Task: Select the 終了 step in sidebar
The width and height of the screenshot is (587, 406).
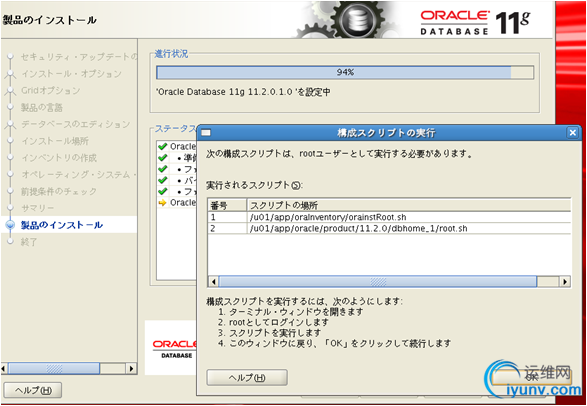Action: point(29,242)
